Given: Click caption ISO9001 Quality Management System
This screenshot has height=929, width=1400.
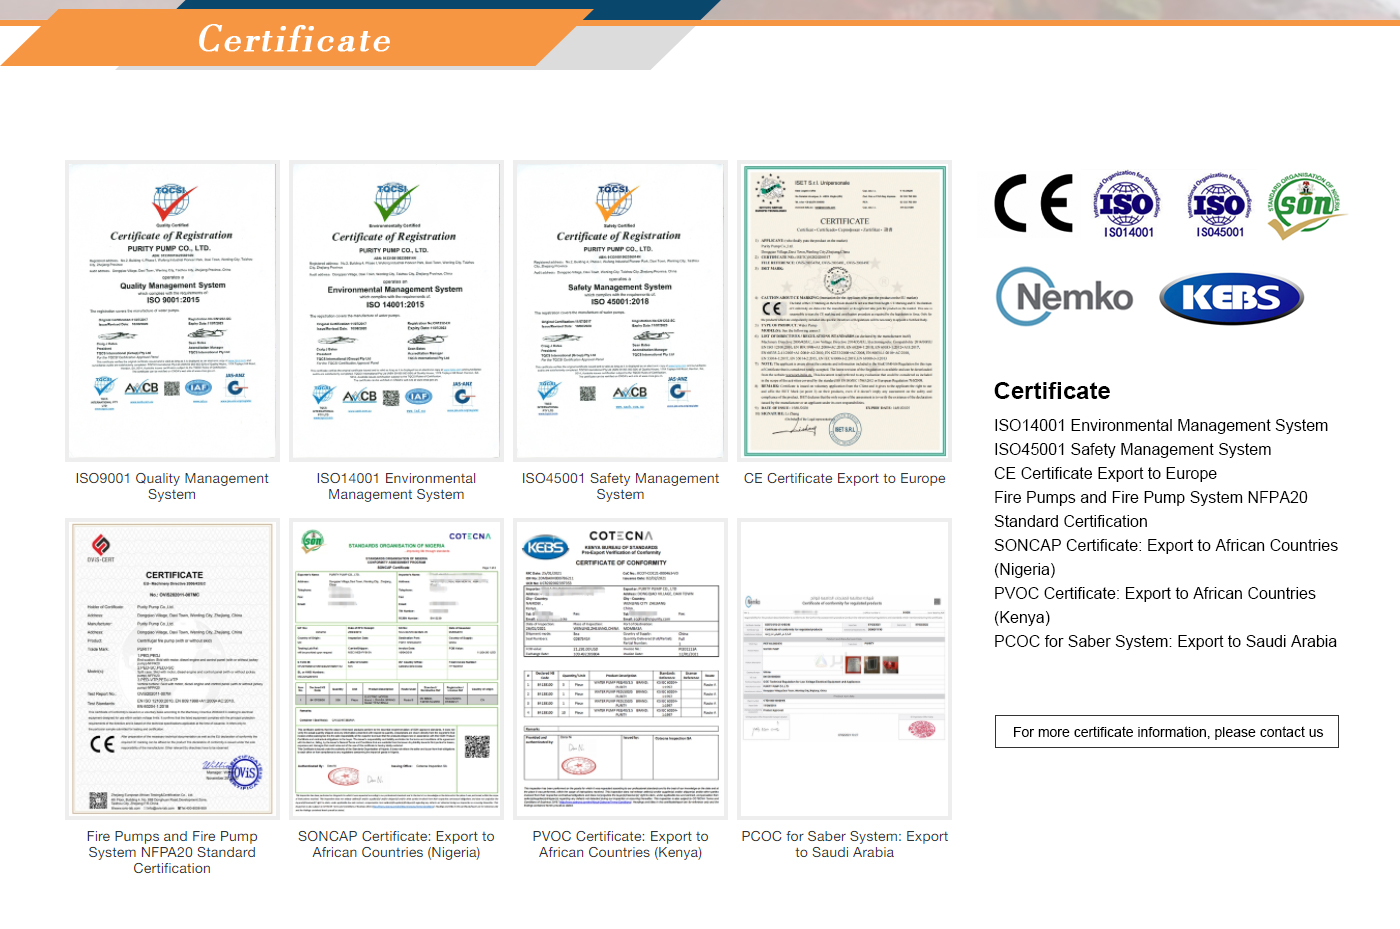Looking at the screenshot, I should (172, 486).
